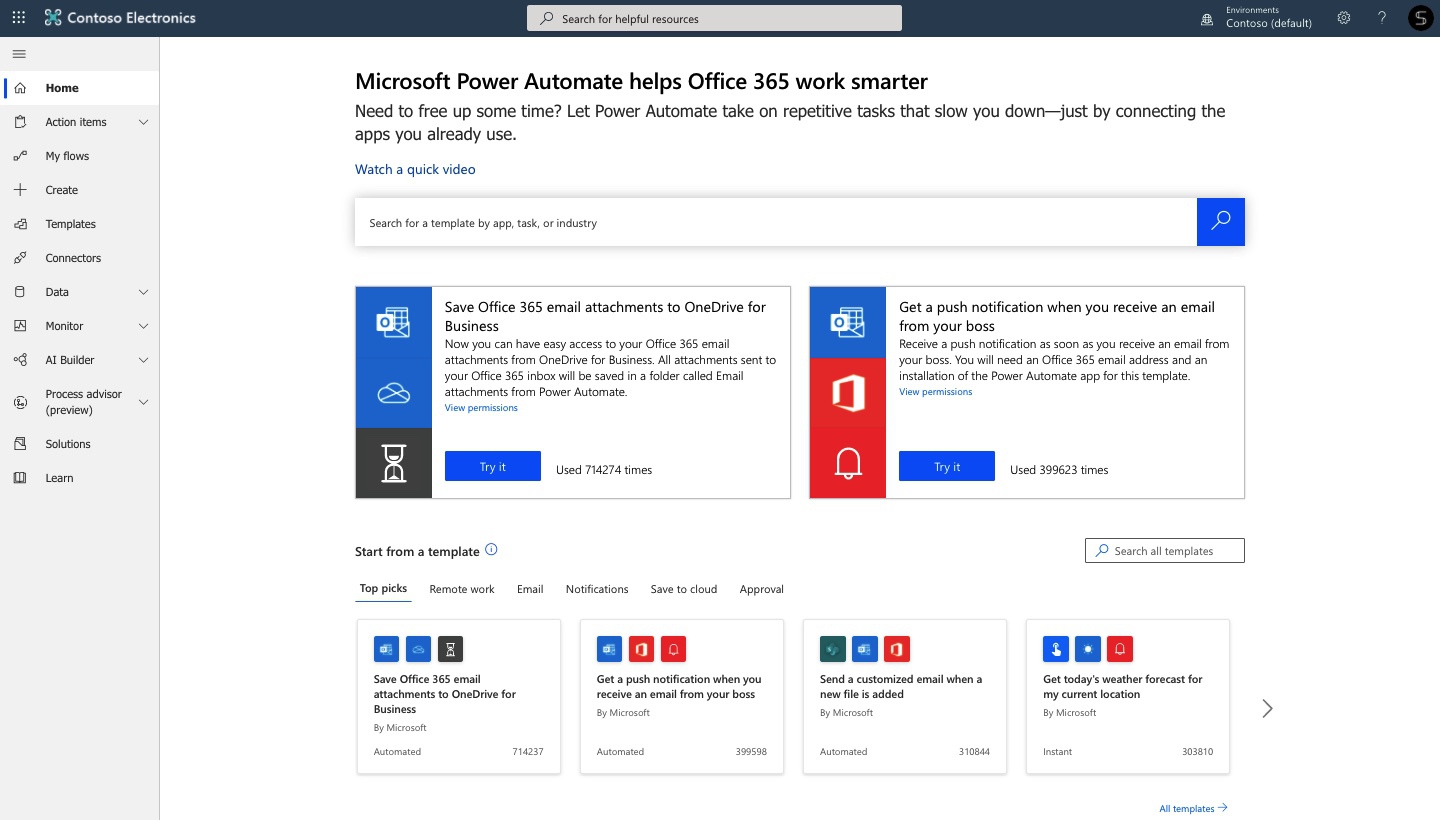This screenshot has height=820, width=1440.
Task: Click the AI Builder icon
Action: pyautogui.click(x=20, y=360)
